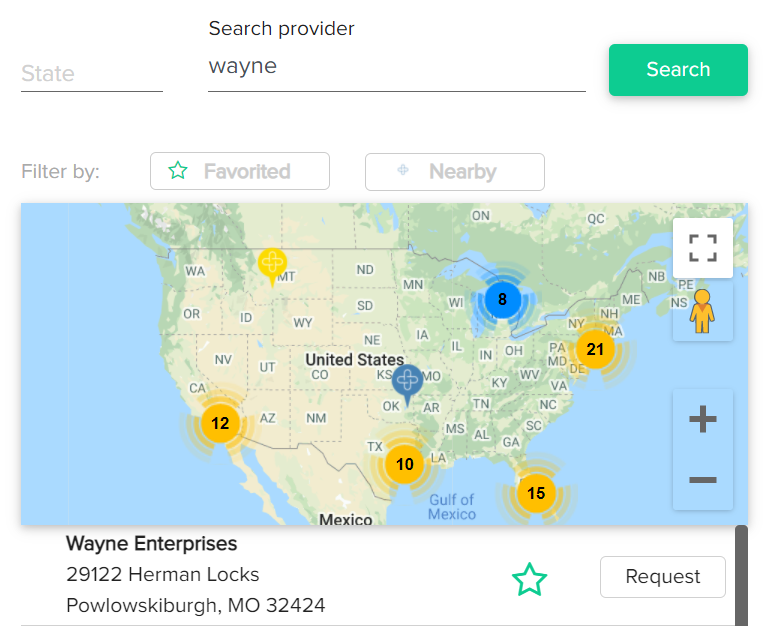This screenshot has height=626, width=763.
Task: Select the Street View pegman icon
Action: pyautogui.click(x=702, y=312)
